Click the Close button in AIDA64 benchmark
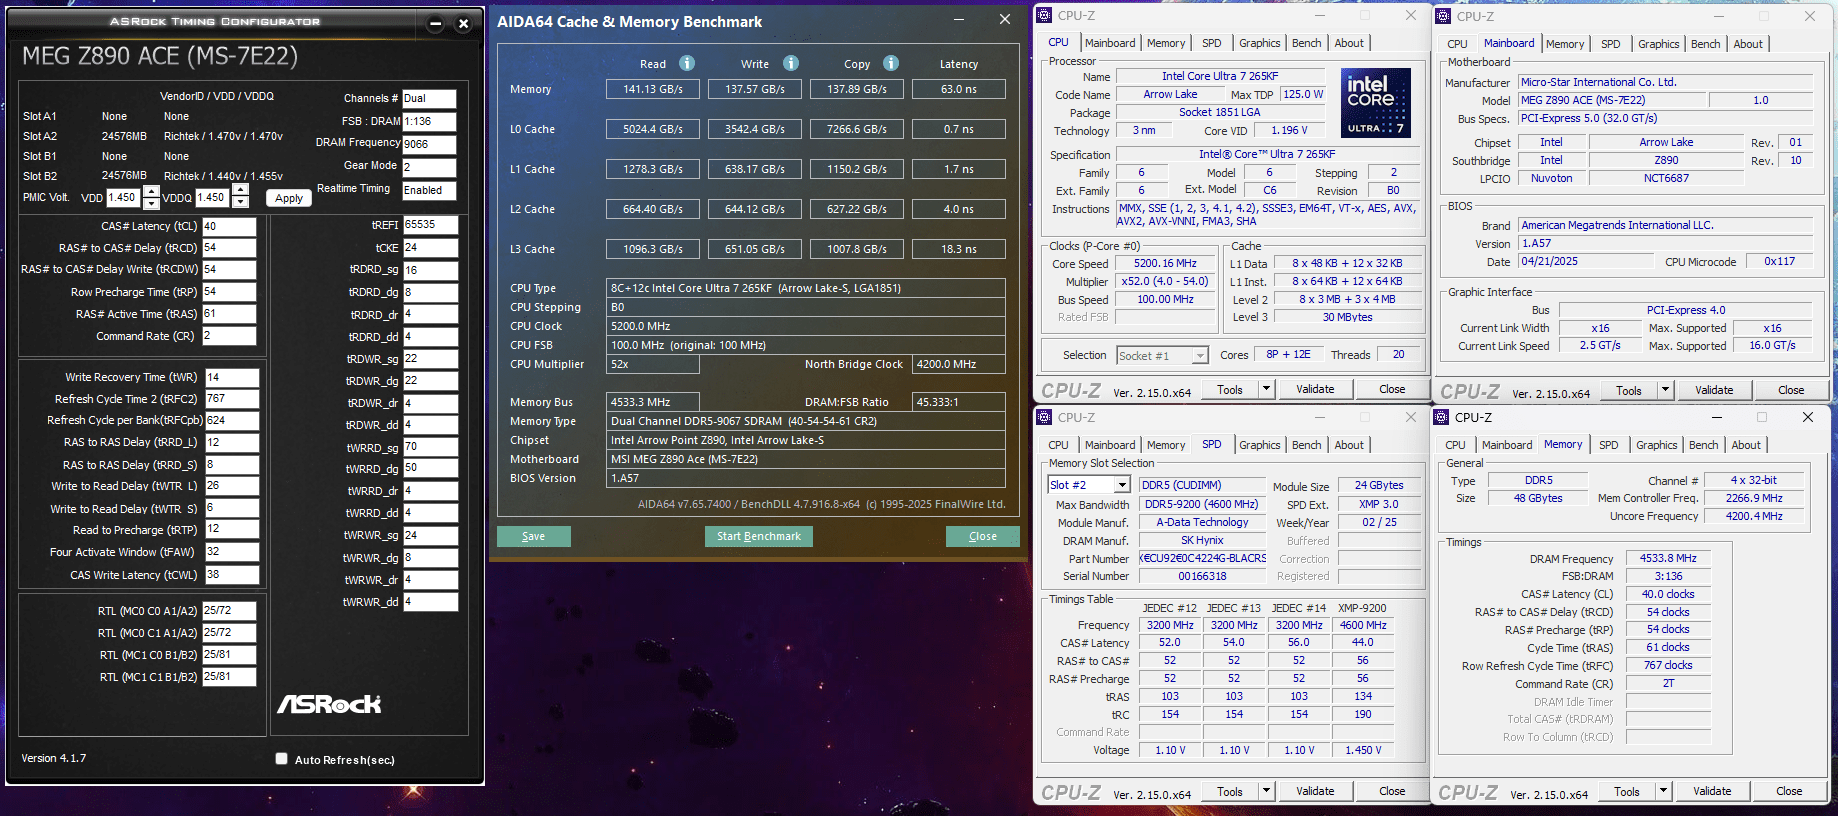This screenshot has height=816, width=1838. coord(983,536)
